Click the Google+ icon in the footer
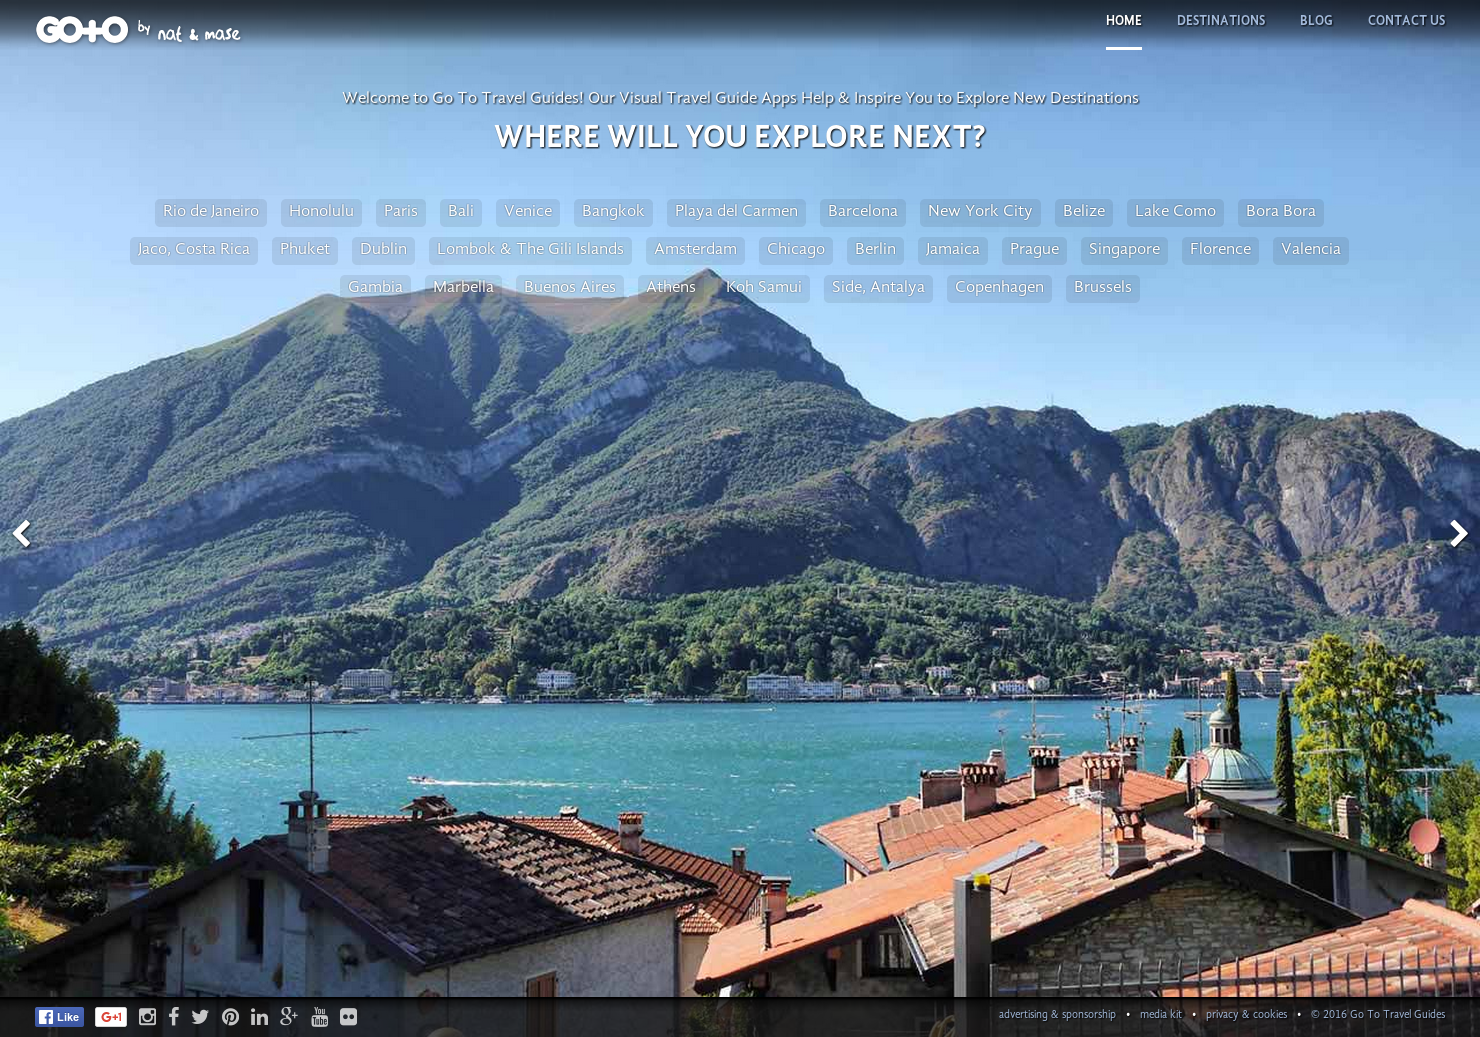The height and width of the screenshot is (1037, 1480). [289, 1016]
